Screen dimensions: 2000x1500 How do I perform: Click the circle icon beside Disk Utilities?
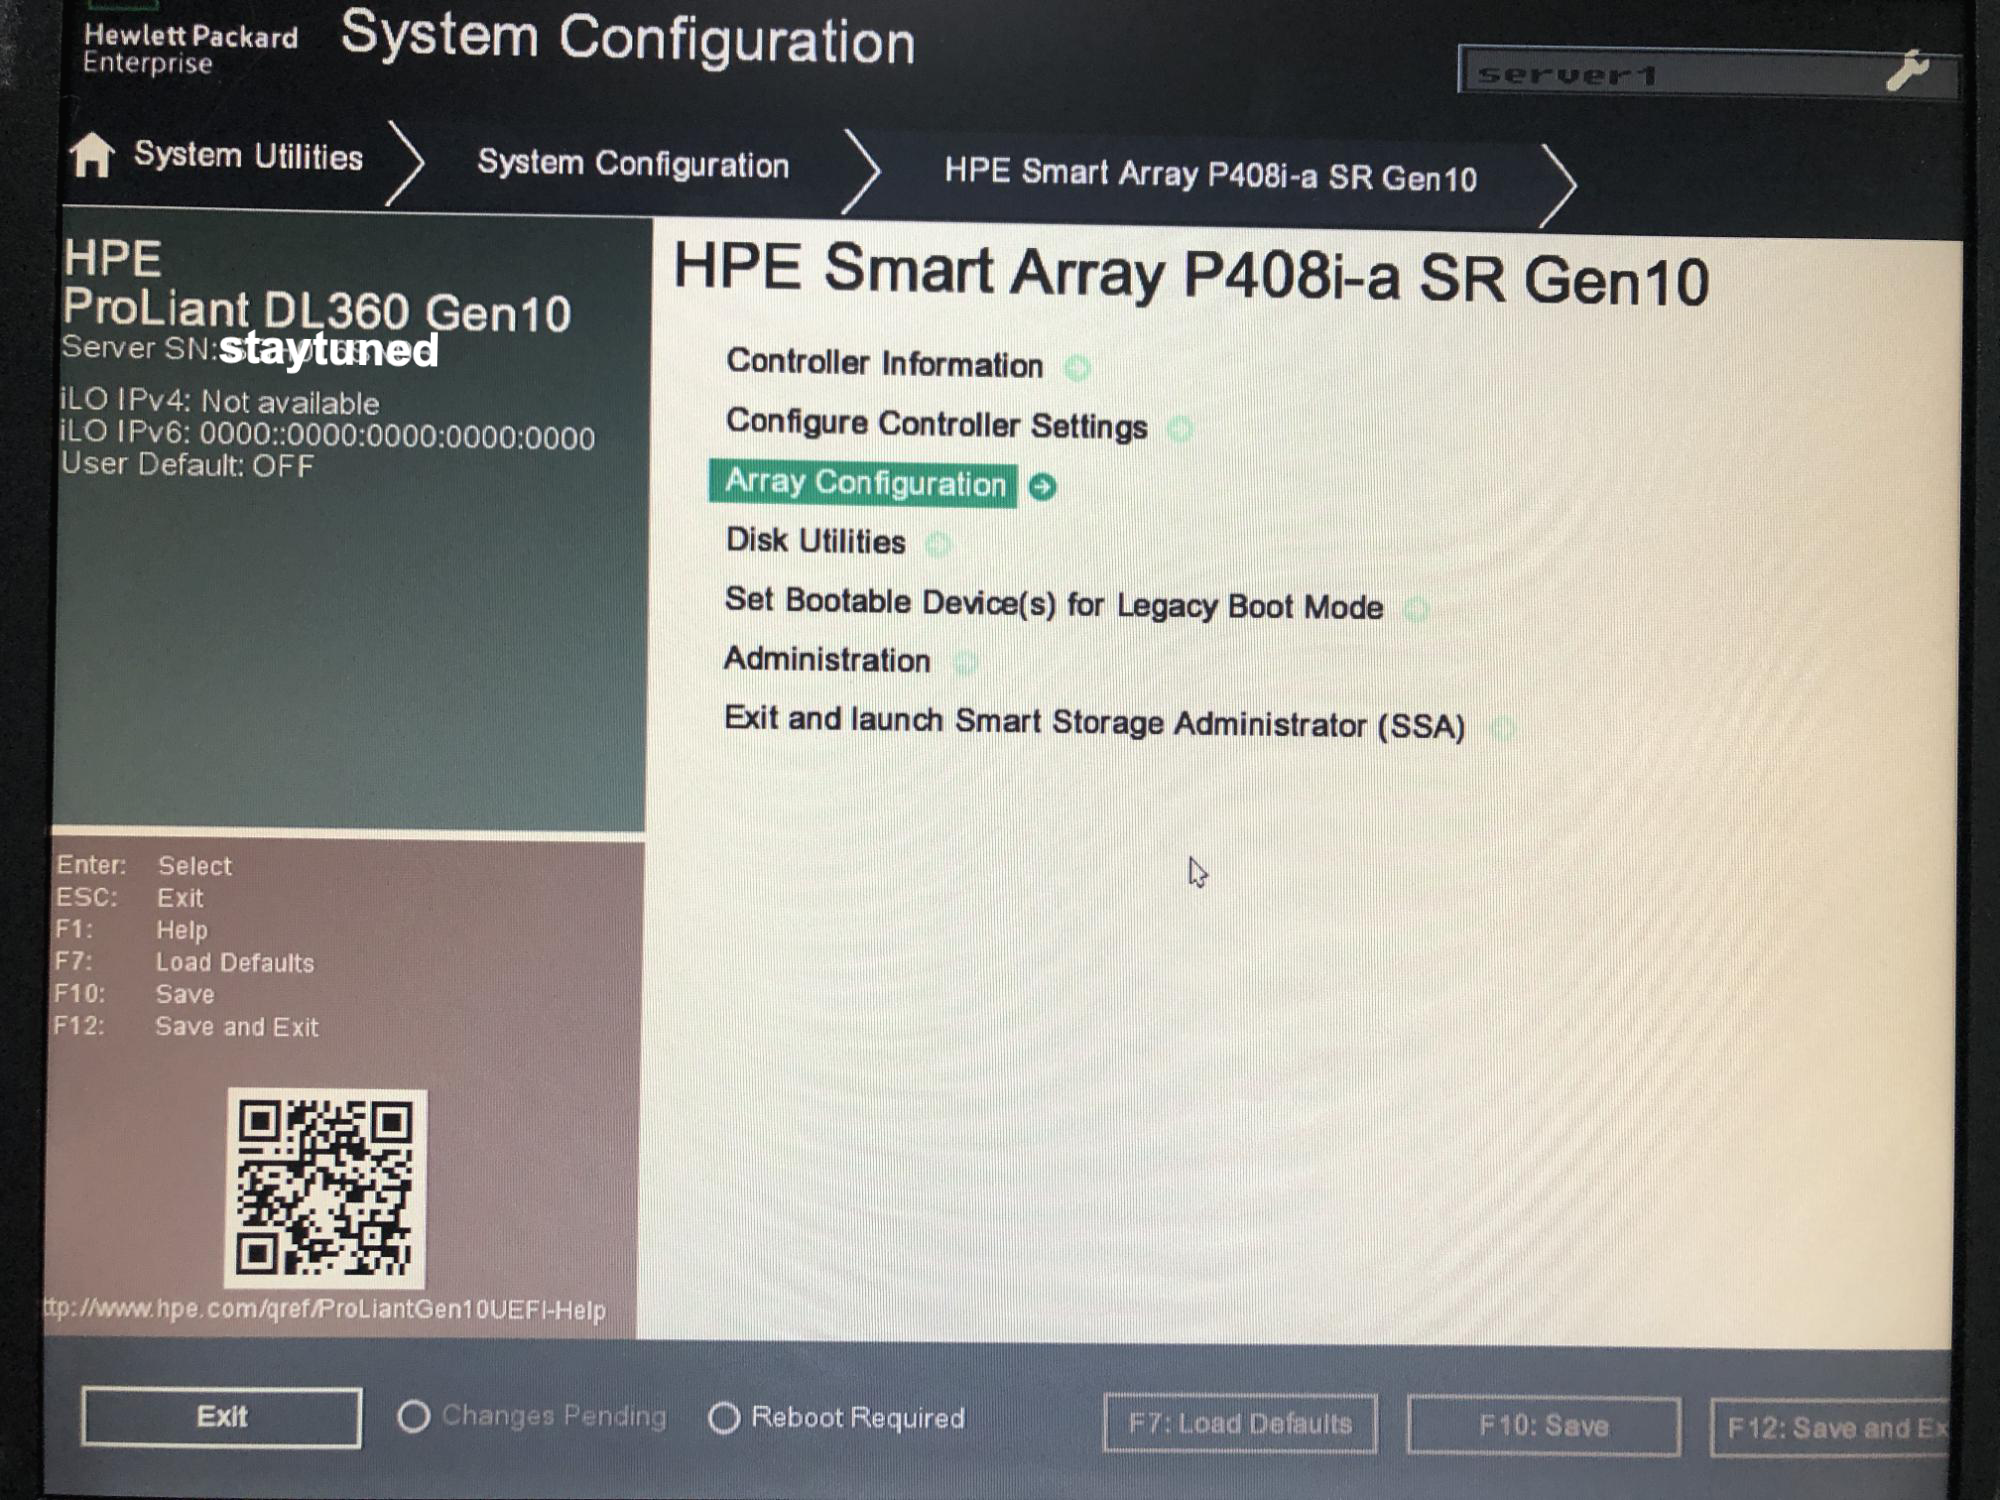938,545
